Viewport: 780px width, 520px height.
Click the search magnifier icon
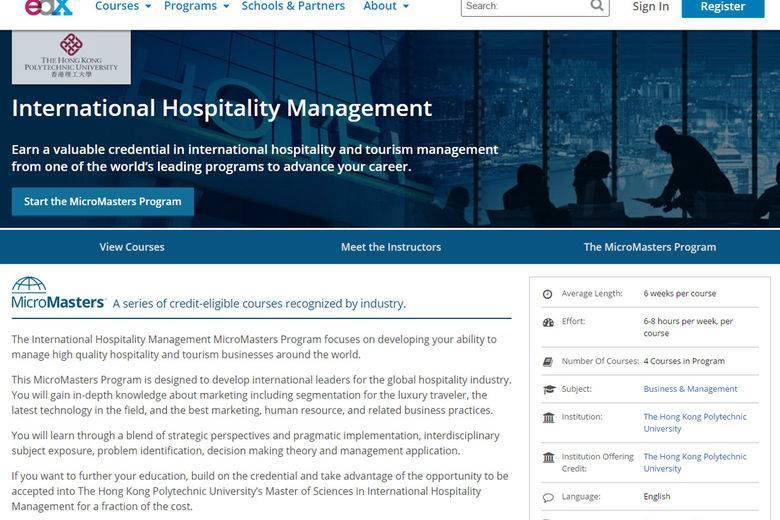[x=597, y=6]
